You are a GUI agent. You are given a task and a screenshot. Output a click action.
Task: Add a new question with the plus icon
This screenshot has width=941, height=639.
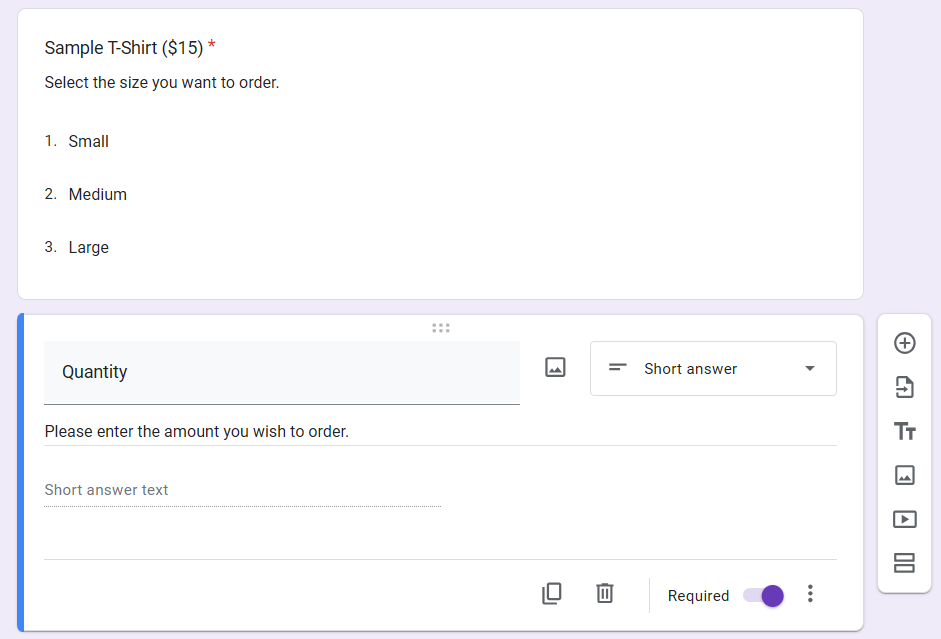(904, 343)
